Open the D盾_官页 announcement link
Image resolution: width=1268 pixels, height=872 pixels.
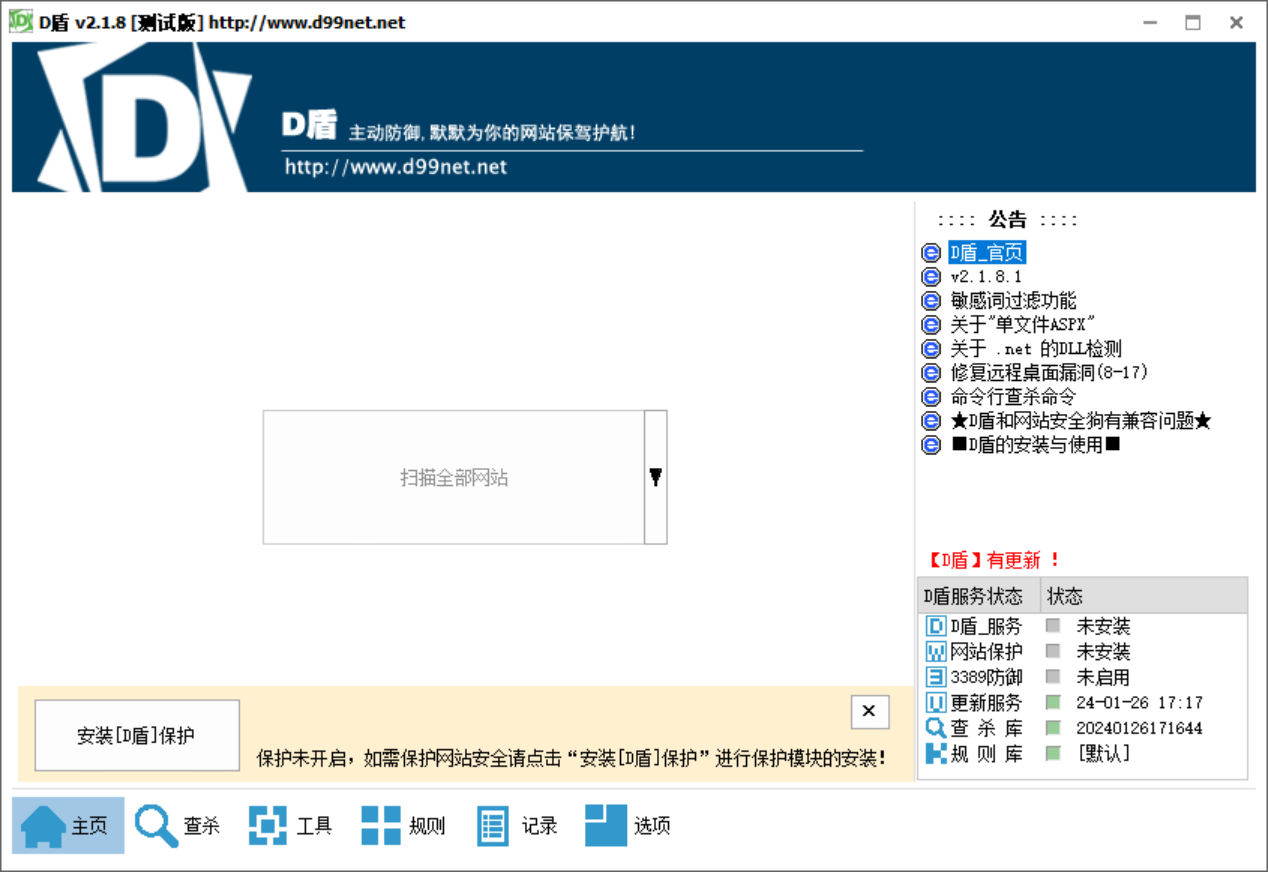pos(986,252)
